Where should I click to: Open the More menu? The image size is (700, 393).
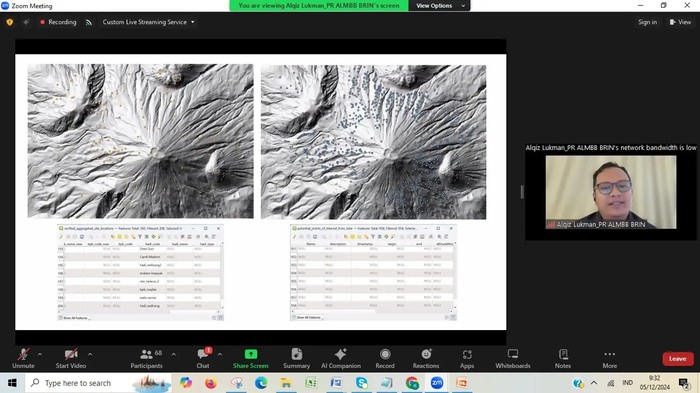[x=610, y=359]
